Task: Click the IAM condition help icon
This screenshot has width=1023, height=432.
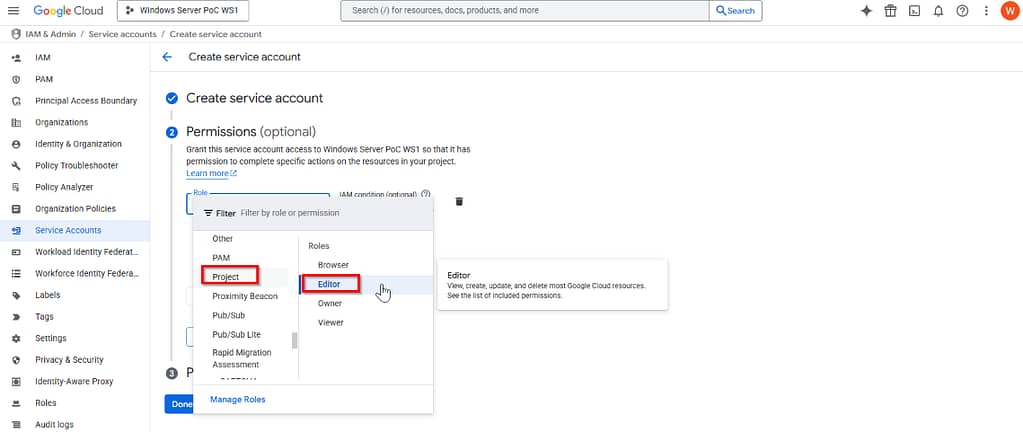Action: tap(425, 194)
